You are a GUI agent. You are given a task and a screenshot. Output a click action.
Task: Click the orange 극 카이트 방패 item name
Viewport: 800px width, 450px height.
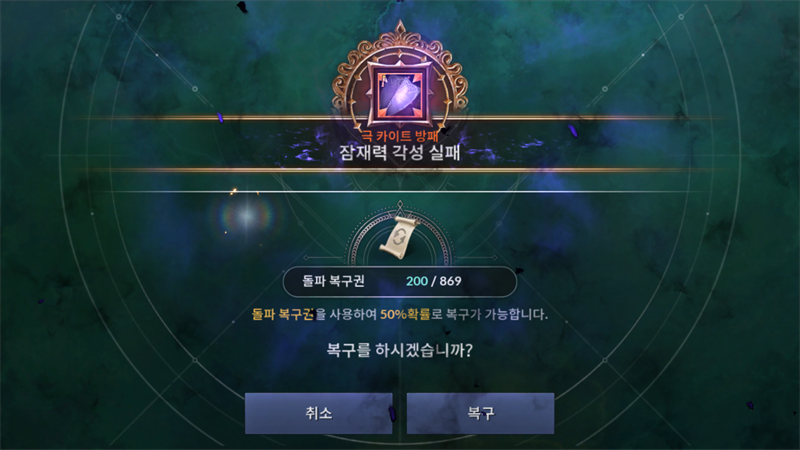[399, 136]
